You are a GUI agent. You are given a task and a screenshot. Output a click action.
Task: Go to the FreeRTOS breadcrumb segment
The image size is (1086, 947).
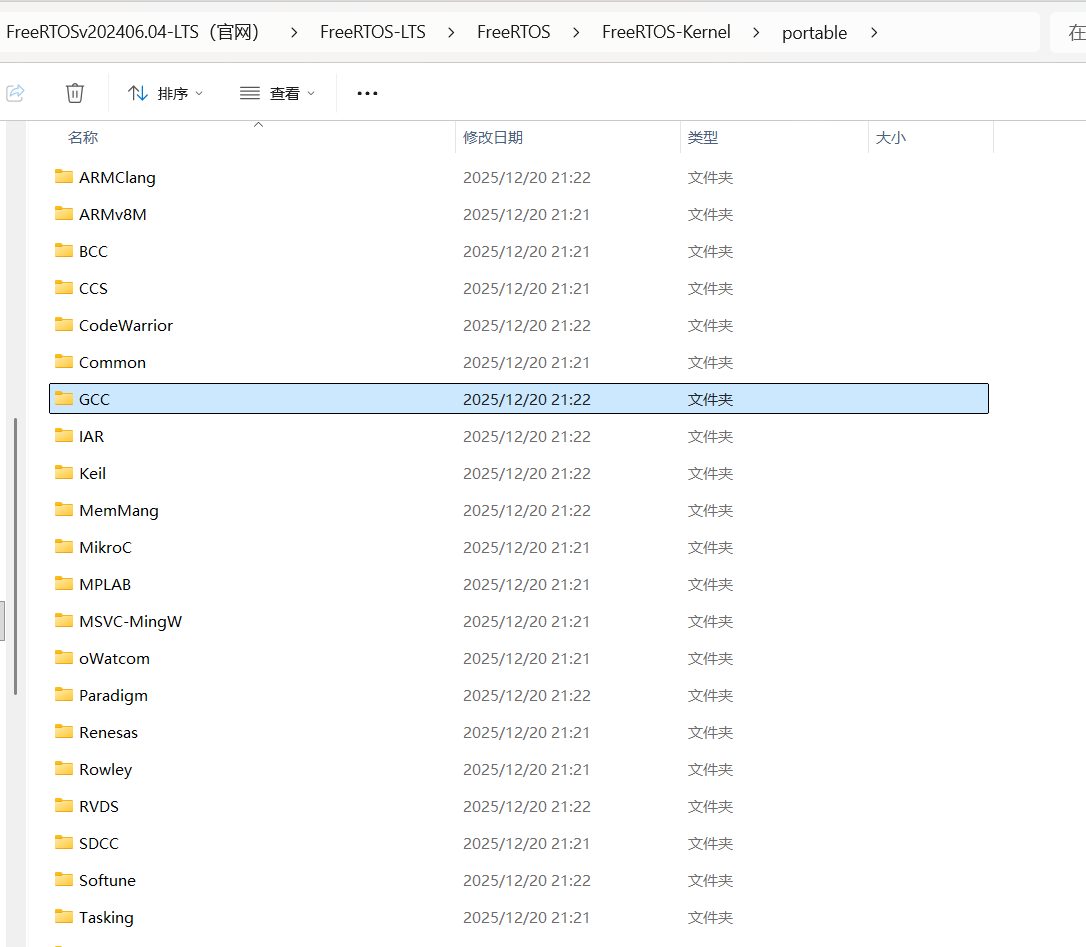tap(513, 33)
